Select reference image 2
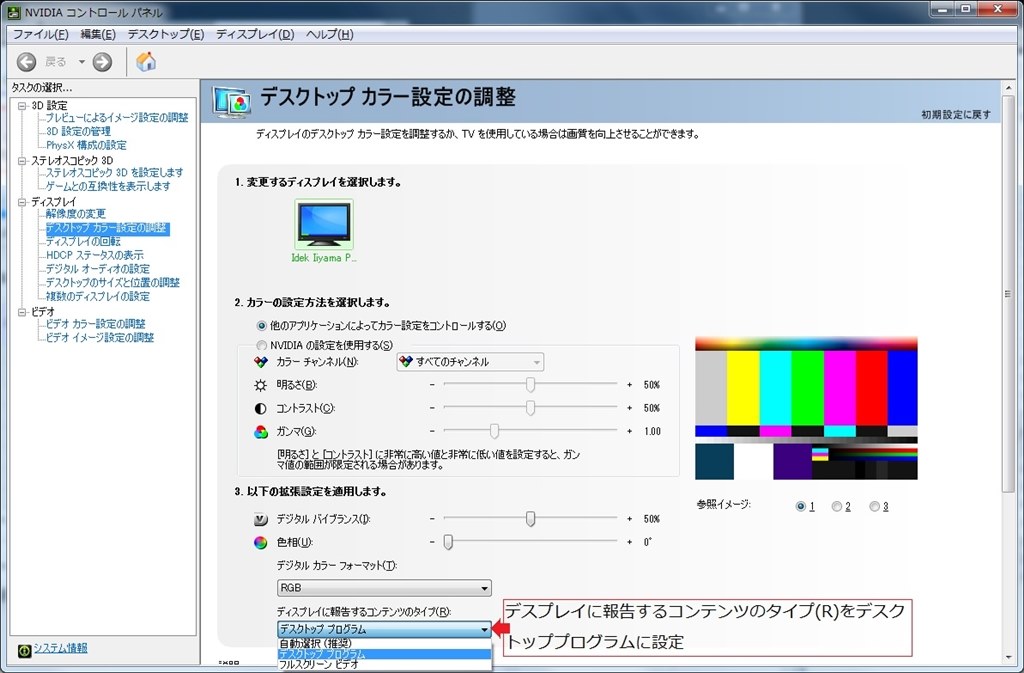The height and width of the screenshot is (673, 1024). 836,506
